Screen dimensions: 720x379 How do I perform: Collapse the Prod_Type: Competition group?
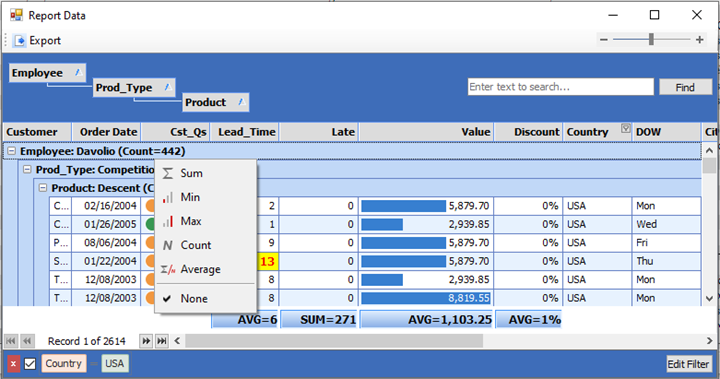point(27,170)
